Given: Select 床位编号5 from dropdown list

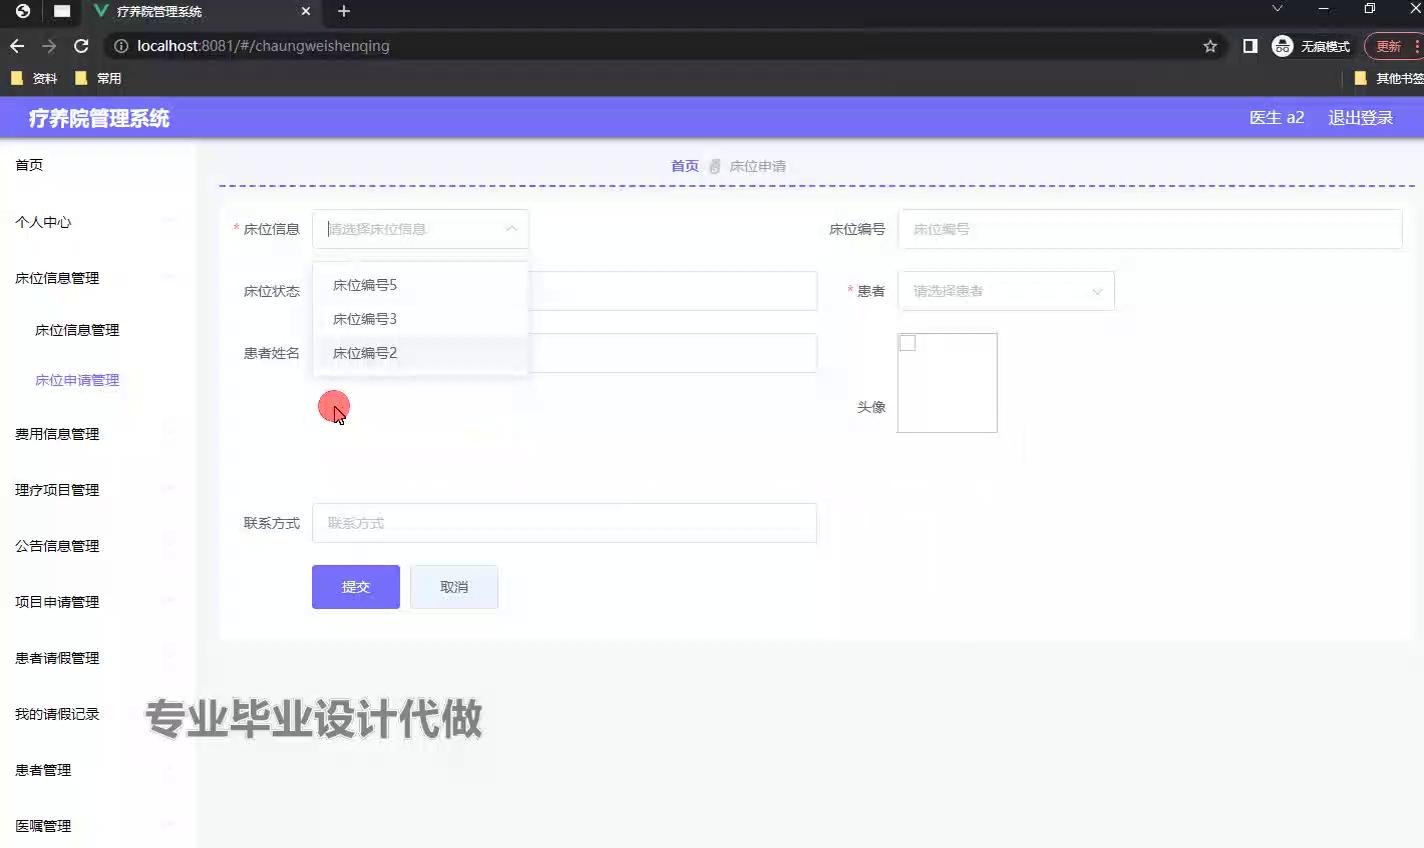Looking at the screenshot, I should pos(365,285).
